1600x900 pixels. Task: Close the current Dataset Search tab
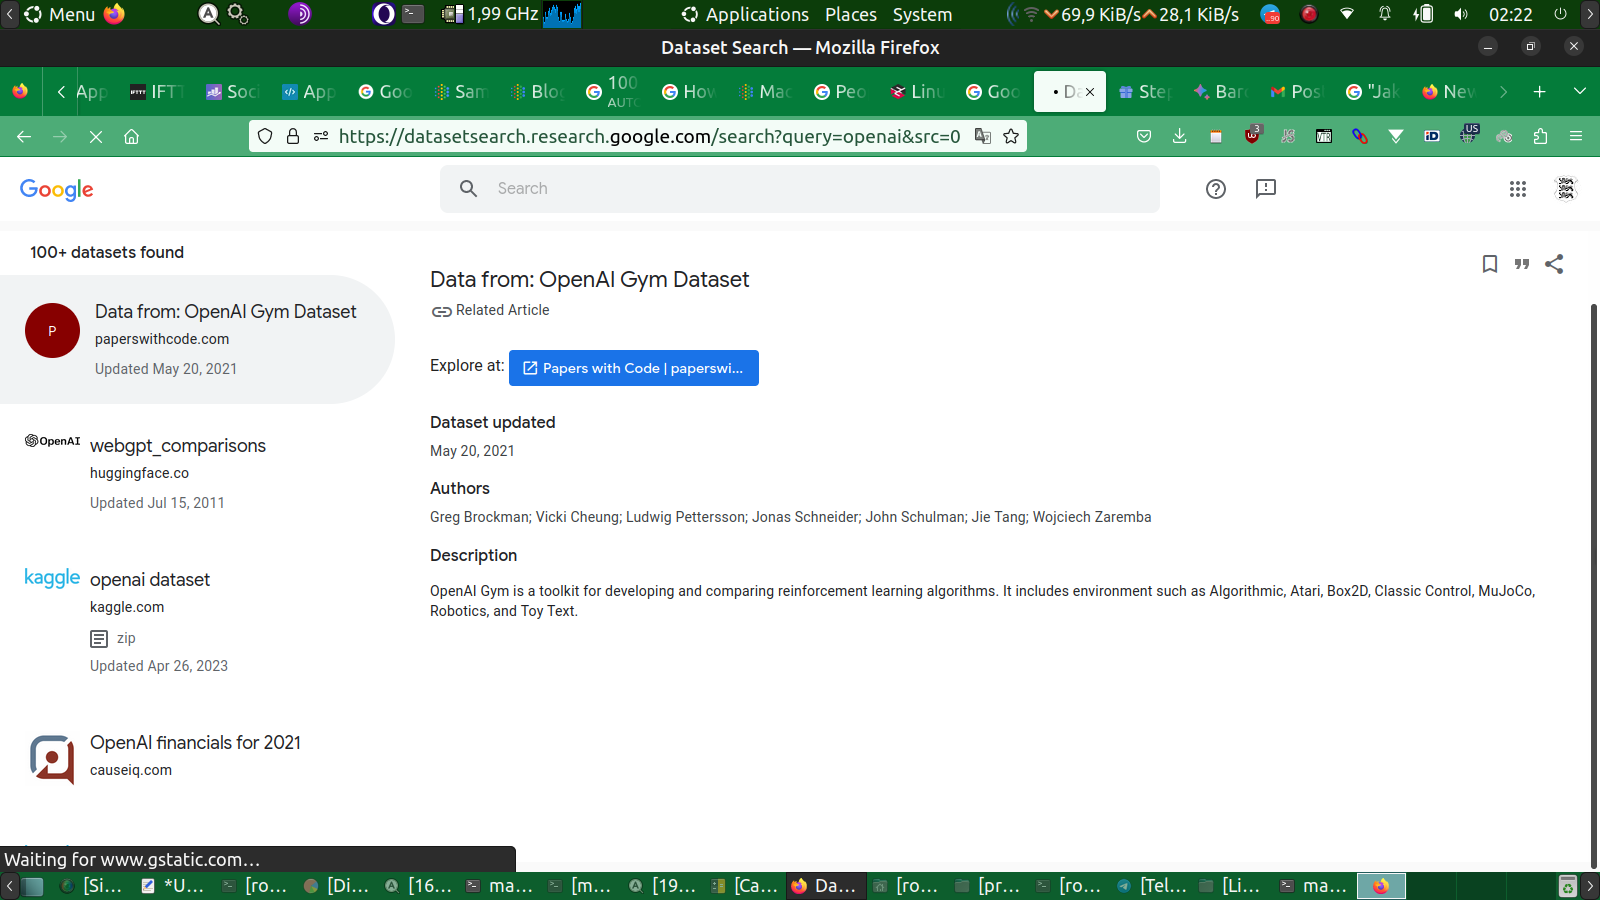pyautogui.click(x=1090, y=92)
